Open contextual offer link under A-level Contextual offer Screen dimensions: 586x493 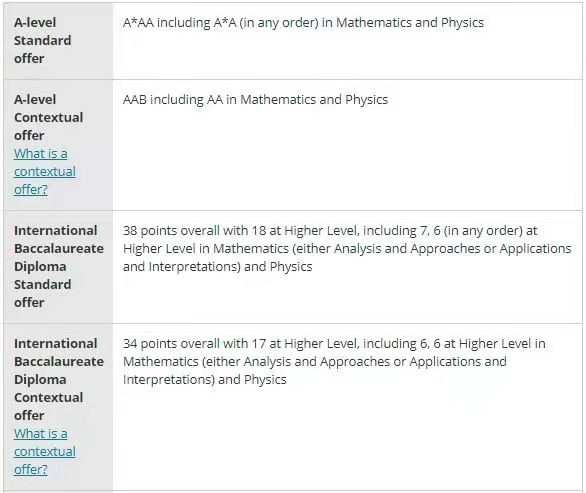[x=45, y=172]
